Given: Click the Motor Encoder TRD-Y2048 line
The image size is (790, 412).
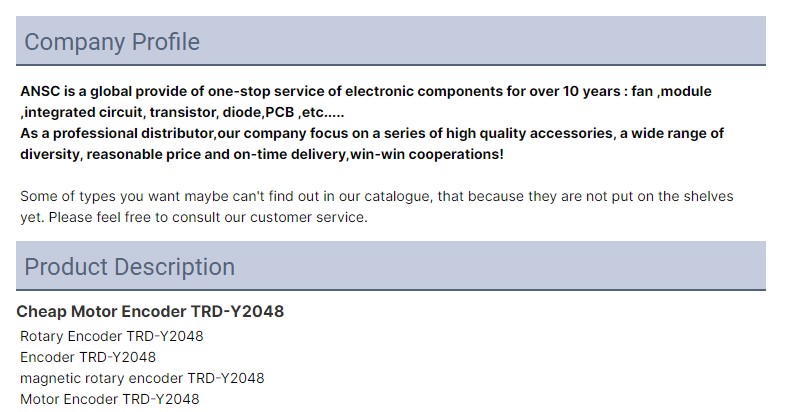Looking at the screenshot, I should pyautogui.click(x=109, y=399).
